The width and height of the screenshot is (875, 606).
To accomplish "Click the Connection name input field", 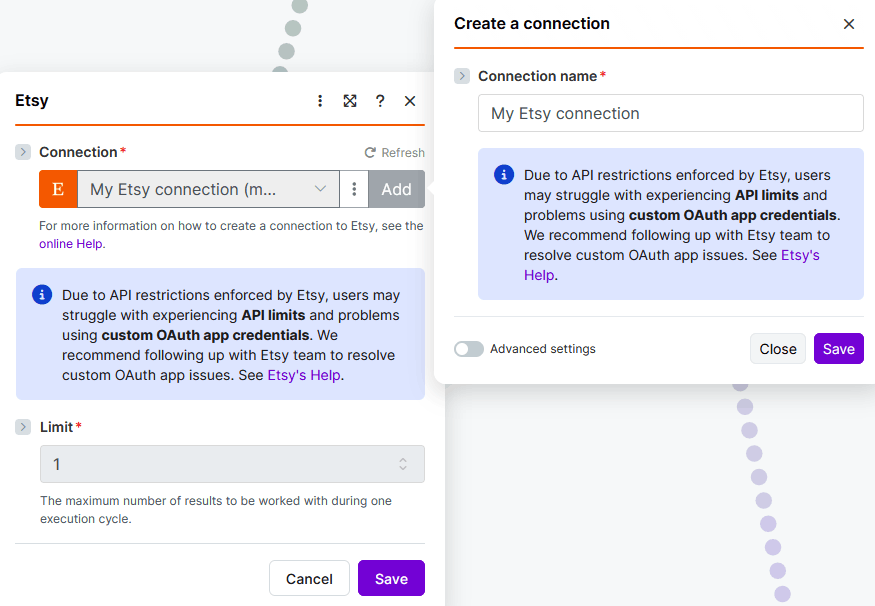I will [671, 113].
